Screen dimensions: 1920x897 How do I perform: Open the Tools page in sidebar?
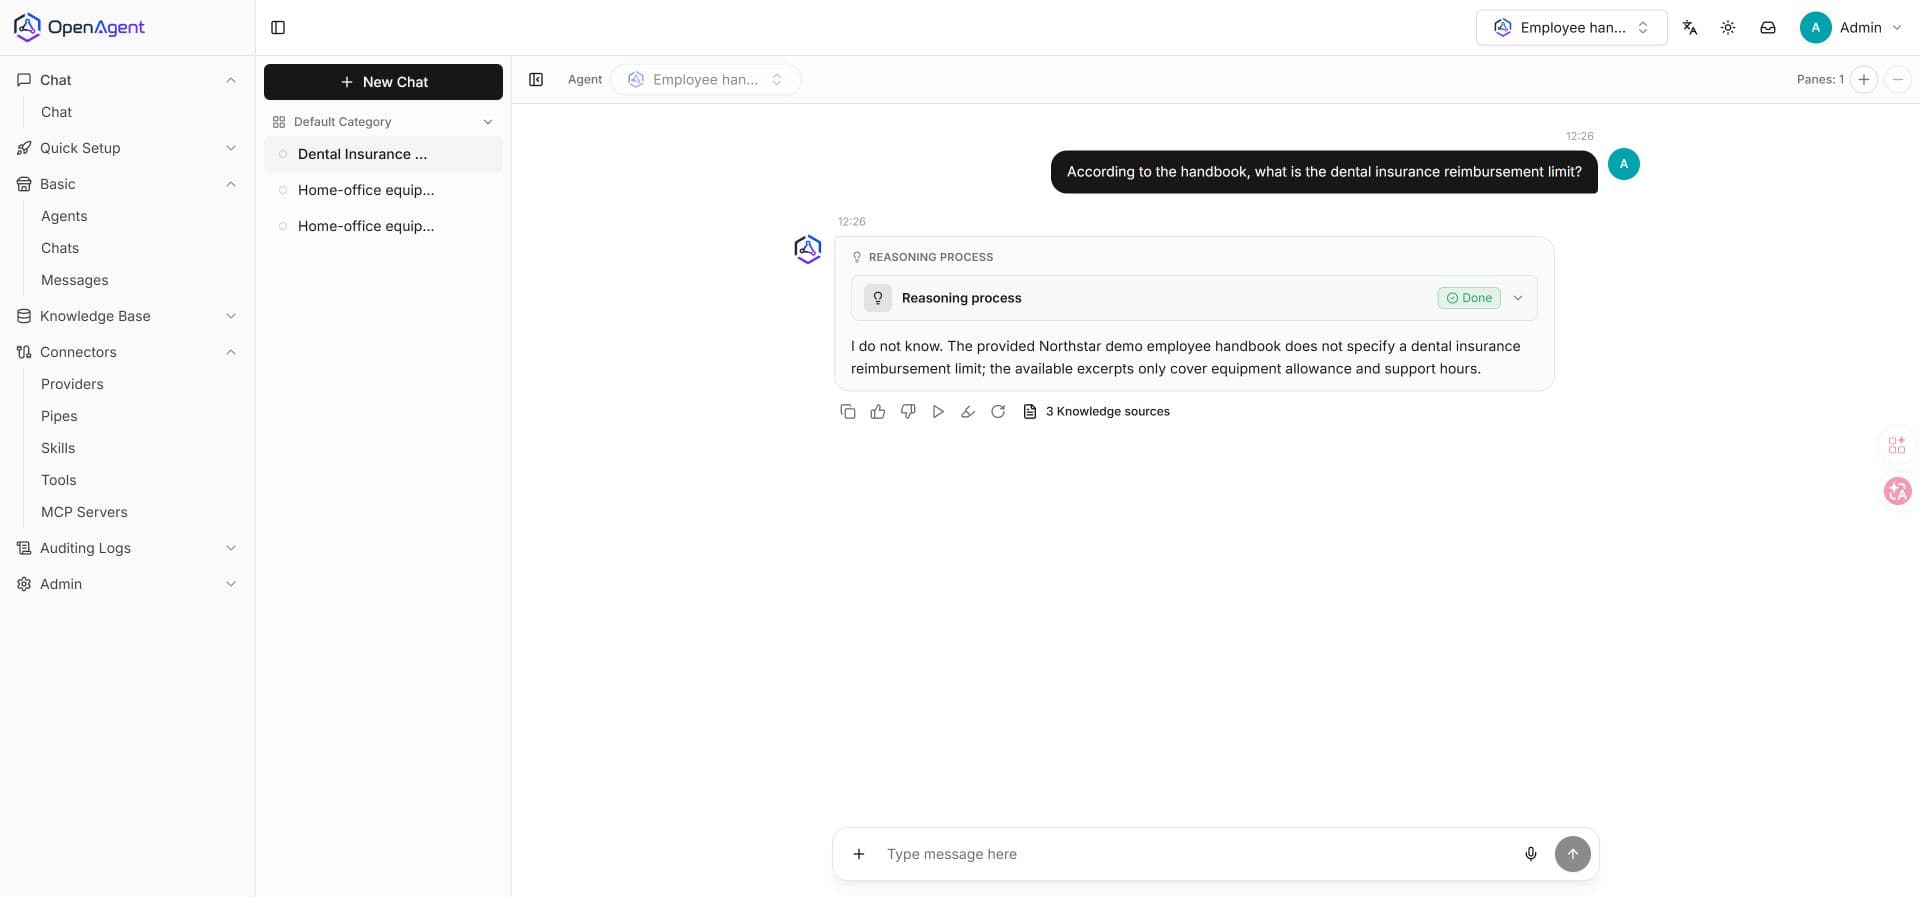click(x=59, y=480)
